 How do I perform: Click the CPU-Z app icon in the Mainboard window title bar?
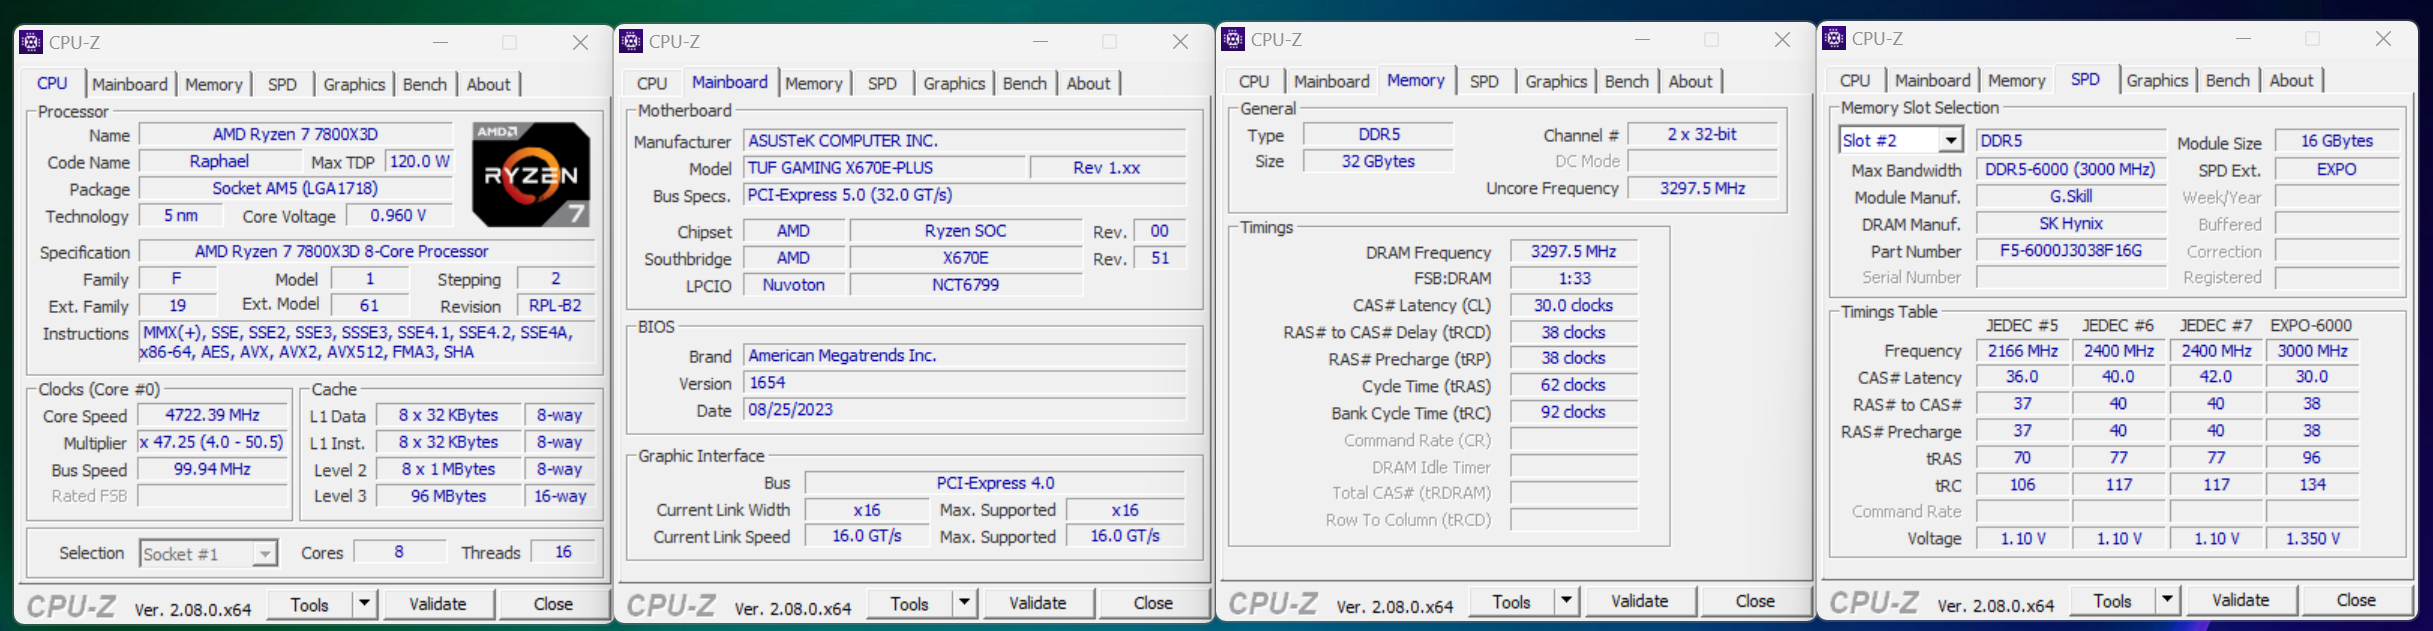[631, 41]
